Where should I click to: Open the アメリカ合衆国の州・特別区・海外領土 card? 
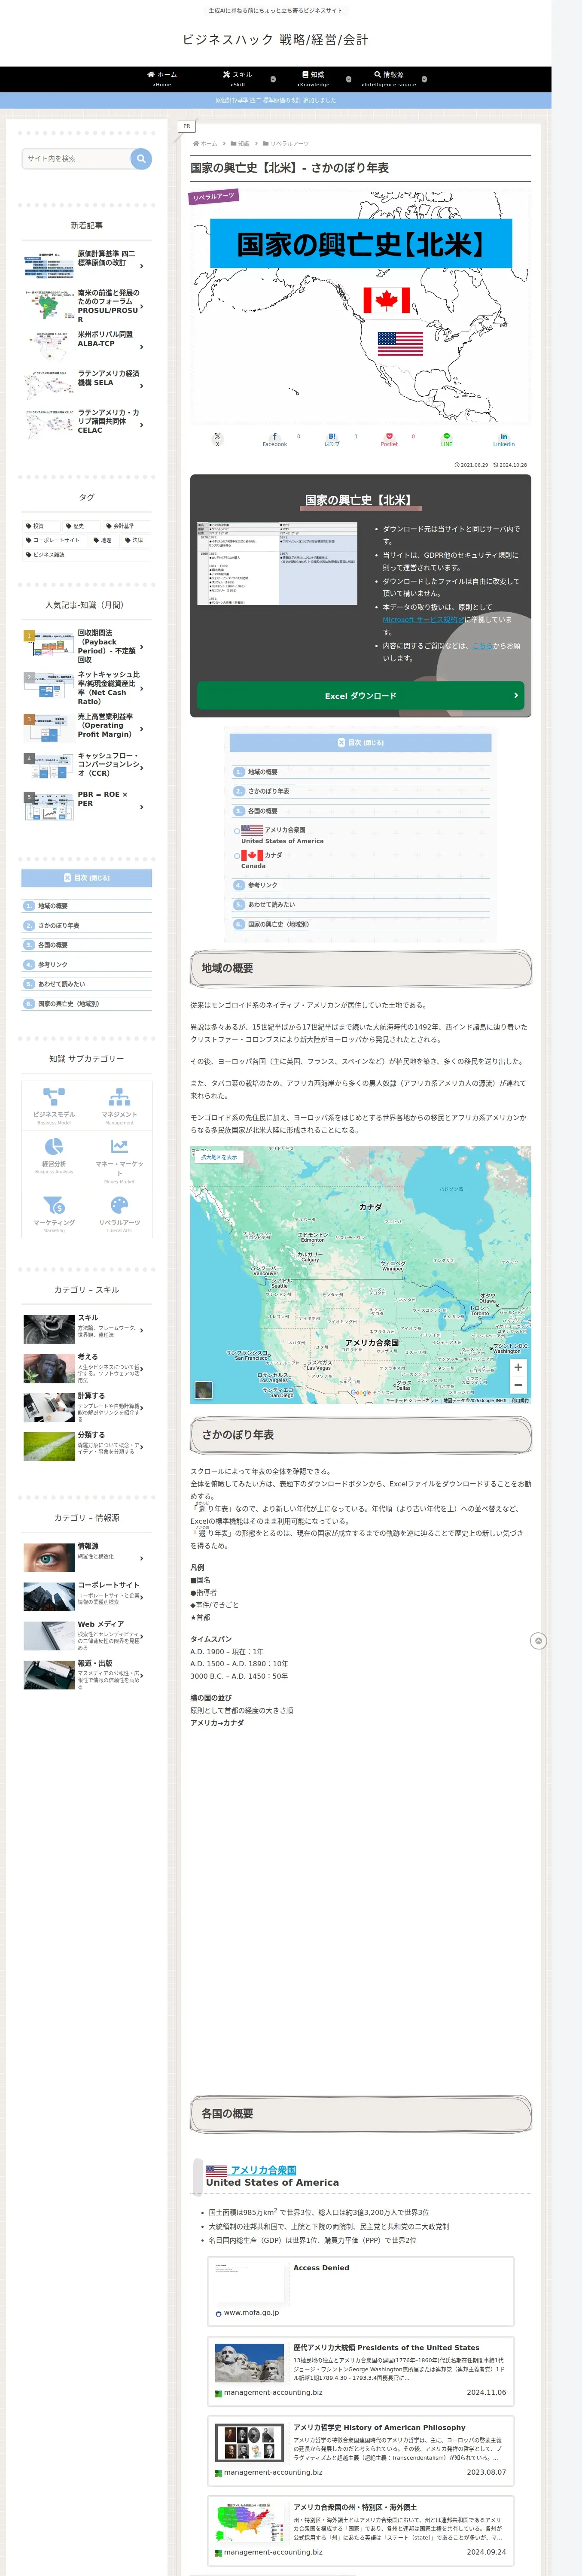click(361, 2531)
